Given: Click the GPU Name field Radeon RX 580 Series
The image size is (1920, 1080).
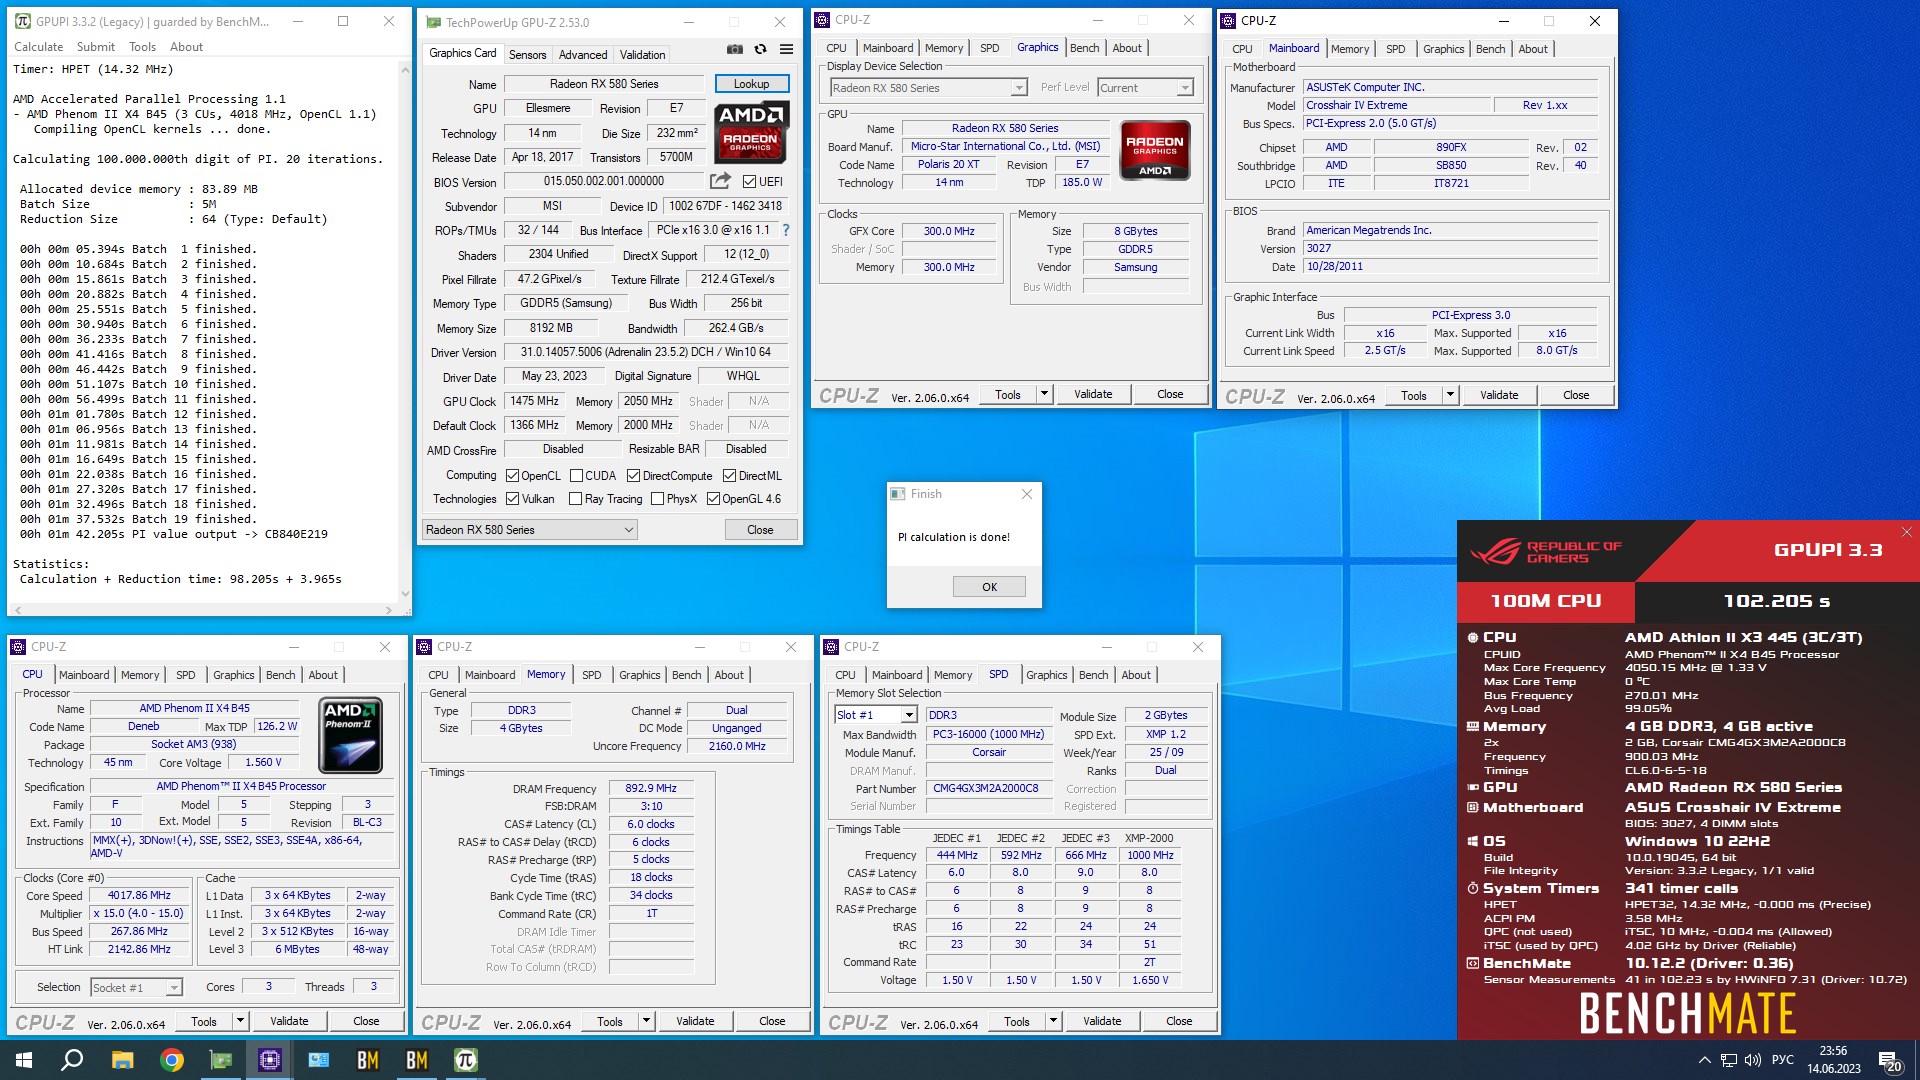Looking at the screenshot, I should (x=604, y=84).
